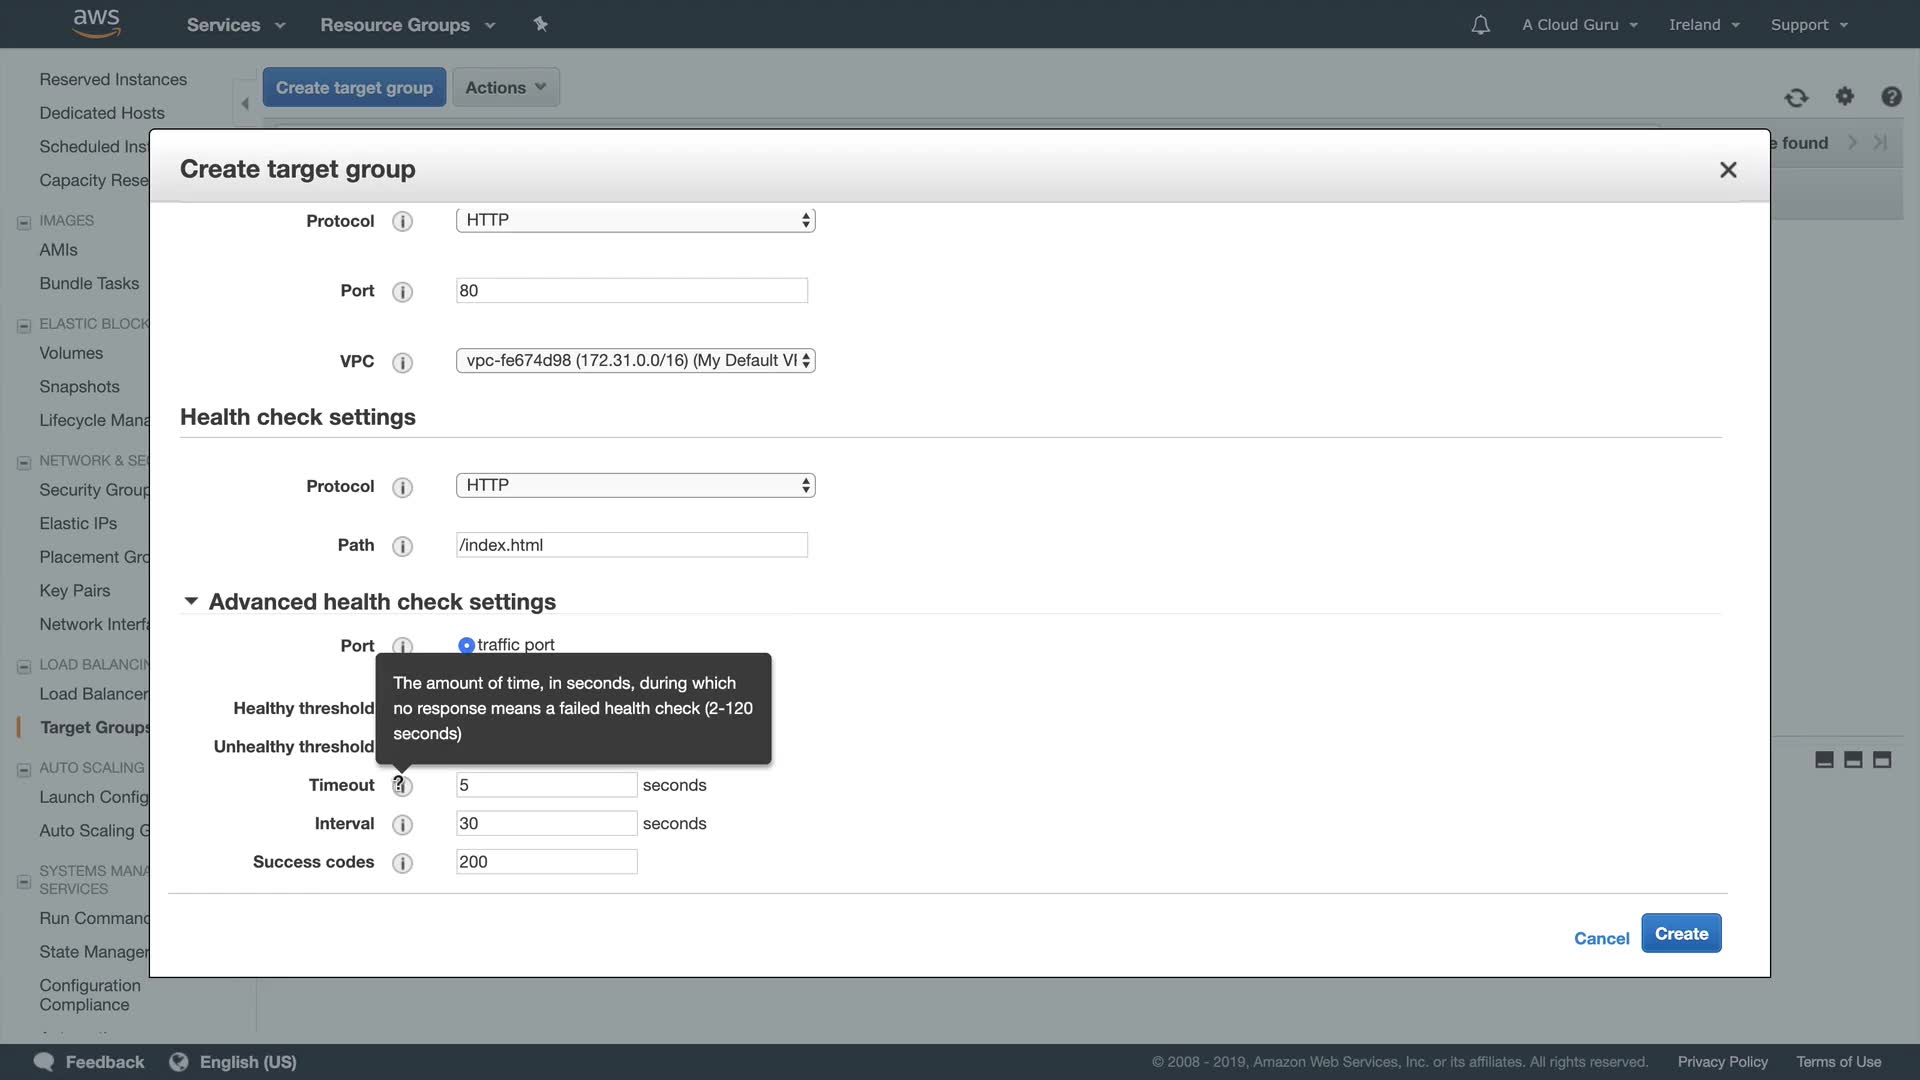Click info icon next to Interval

point(402,825)
